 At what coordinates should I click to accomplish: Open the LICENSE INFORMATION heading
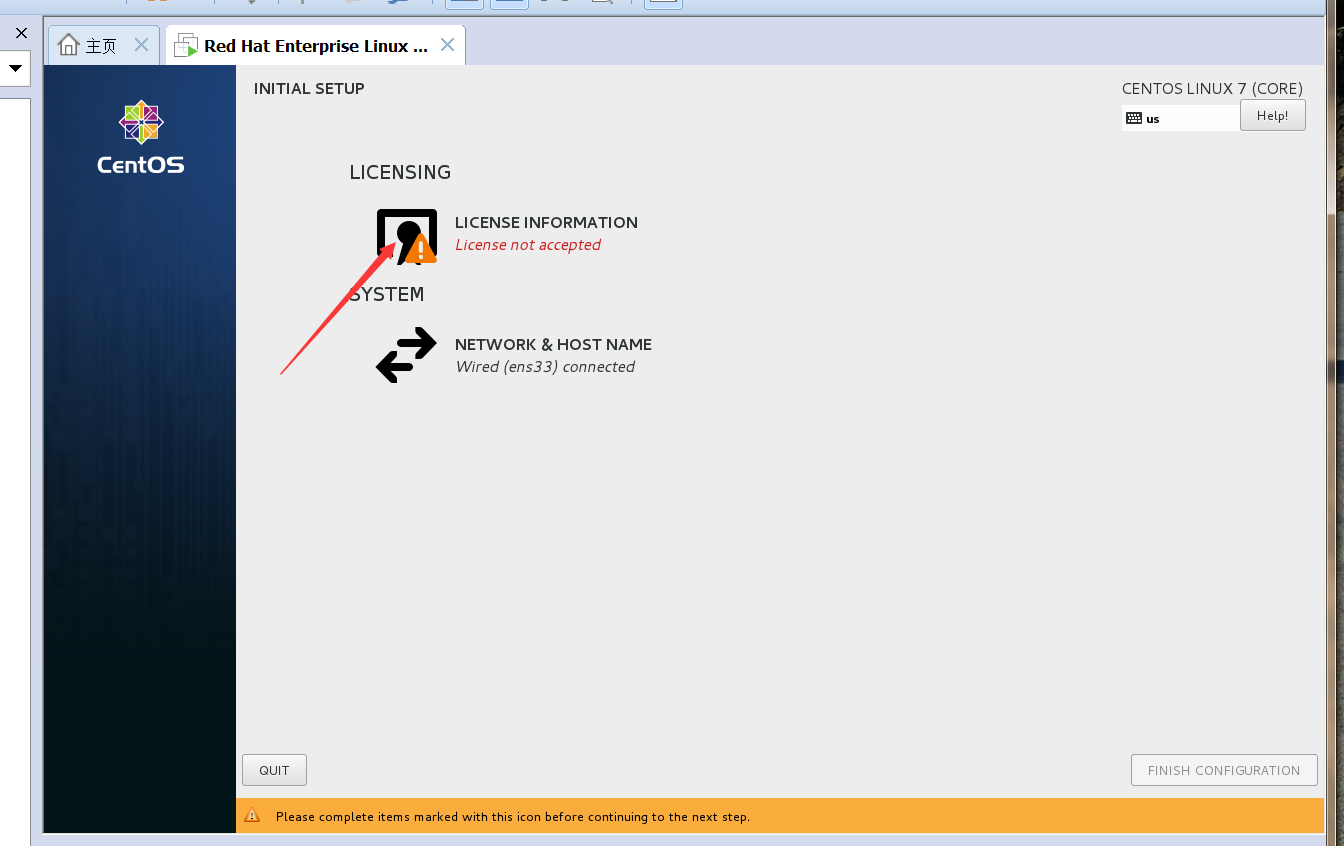coord(546,222)
